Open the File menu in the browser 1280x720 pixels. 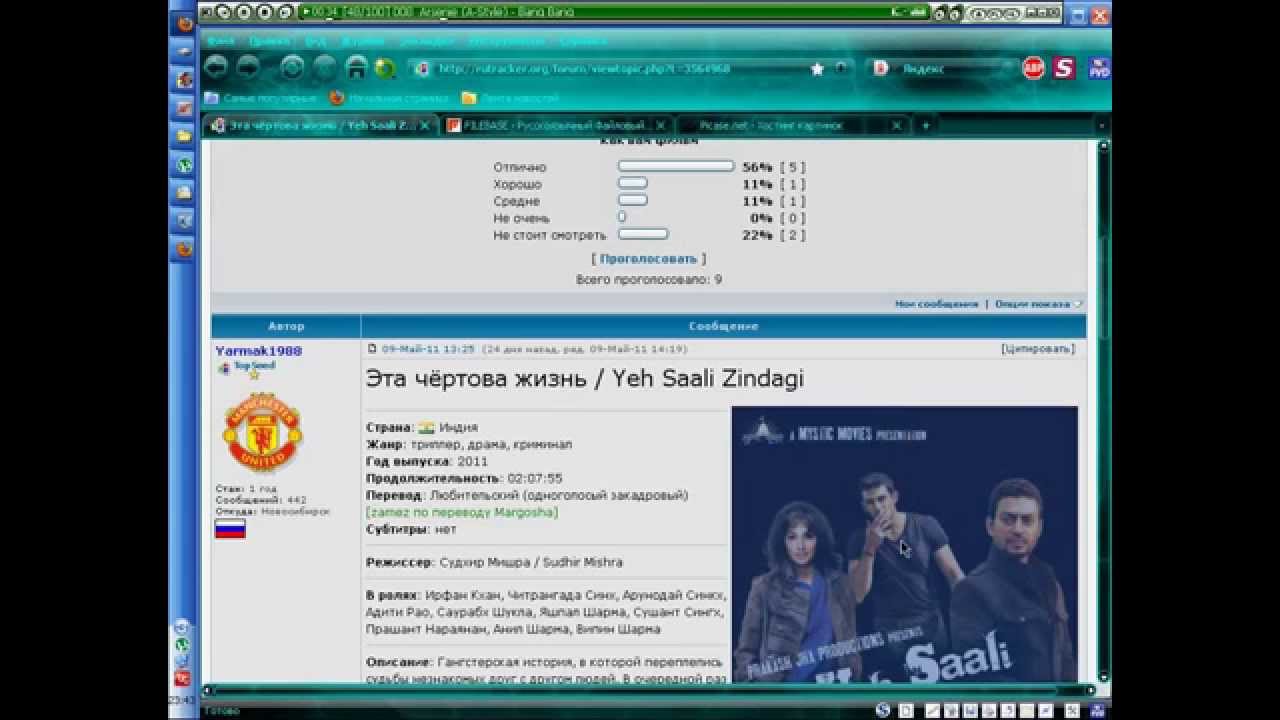coord(221,41)
